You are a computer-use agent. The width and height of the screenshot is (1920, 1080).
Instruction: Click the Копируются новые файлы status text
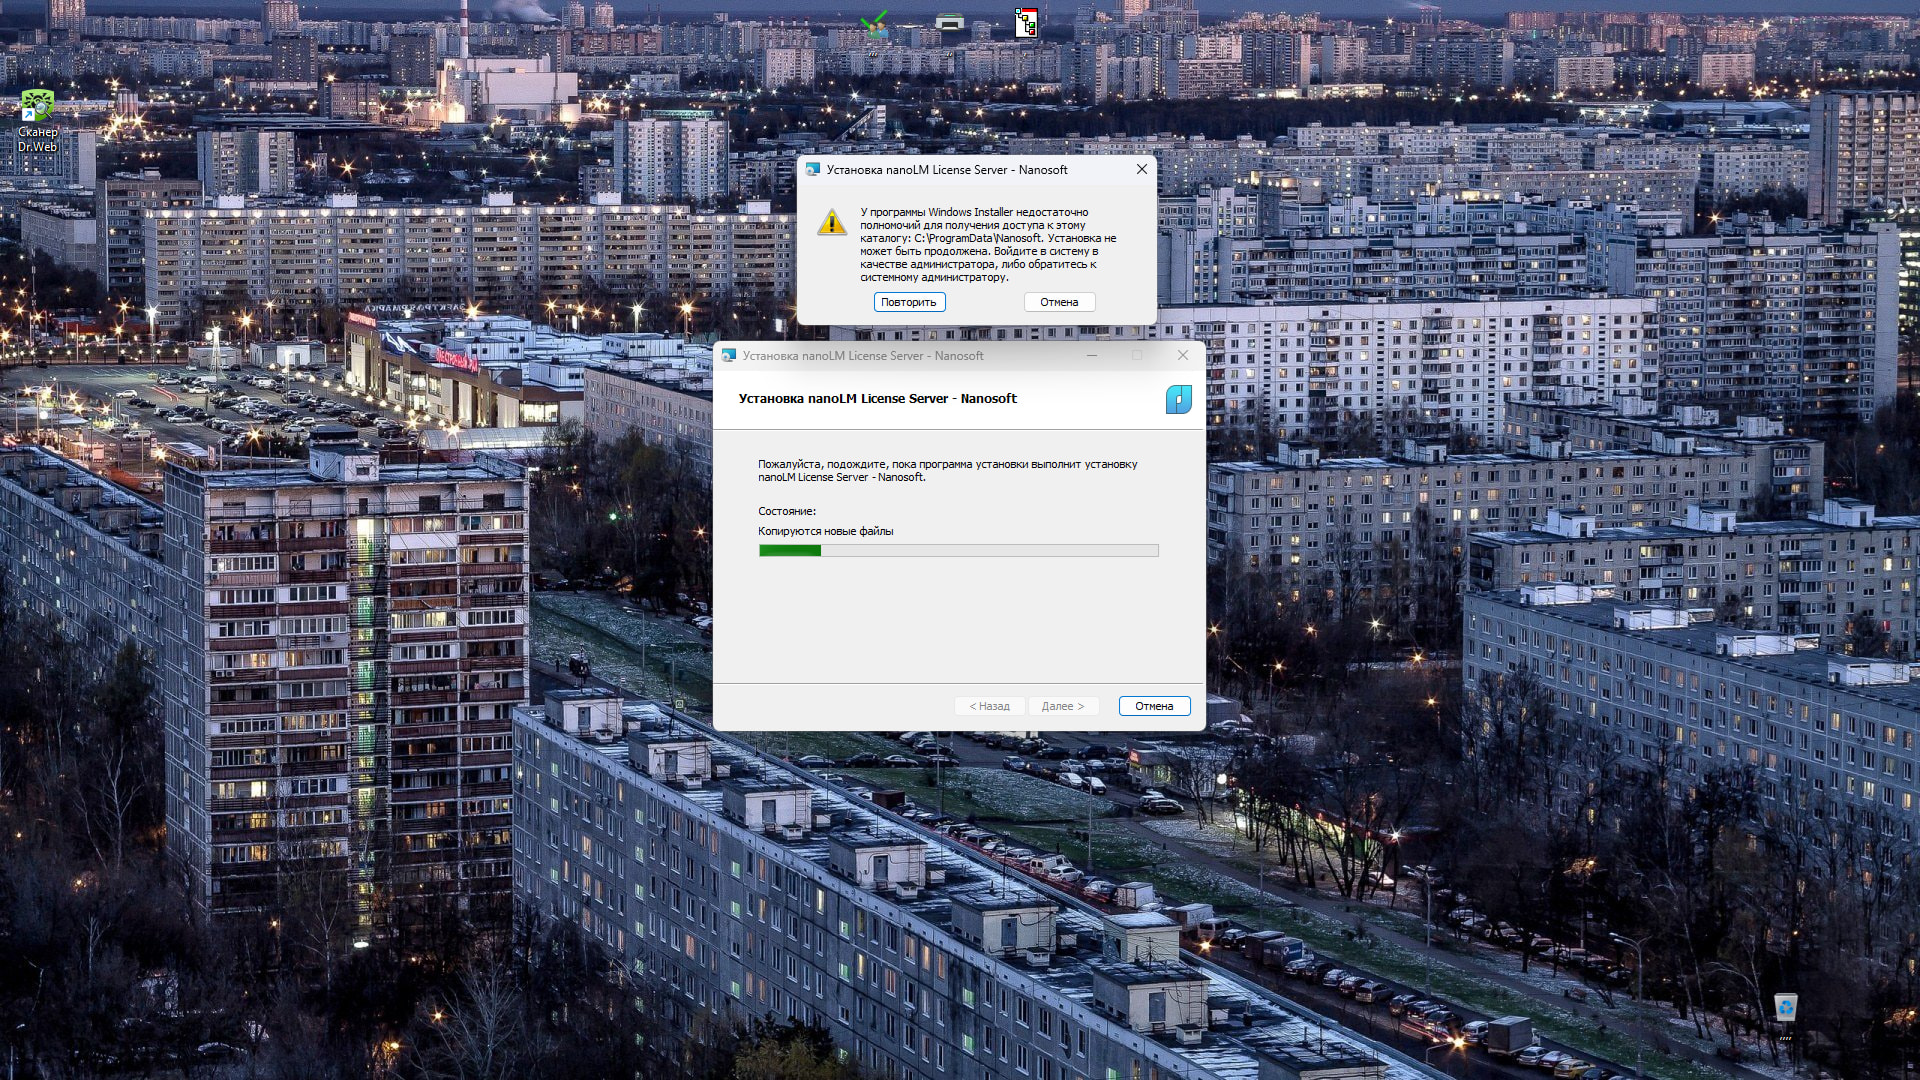click(x=825, y=531)
